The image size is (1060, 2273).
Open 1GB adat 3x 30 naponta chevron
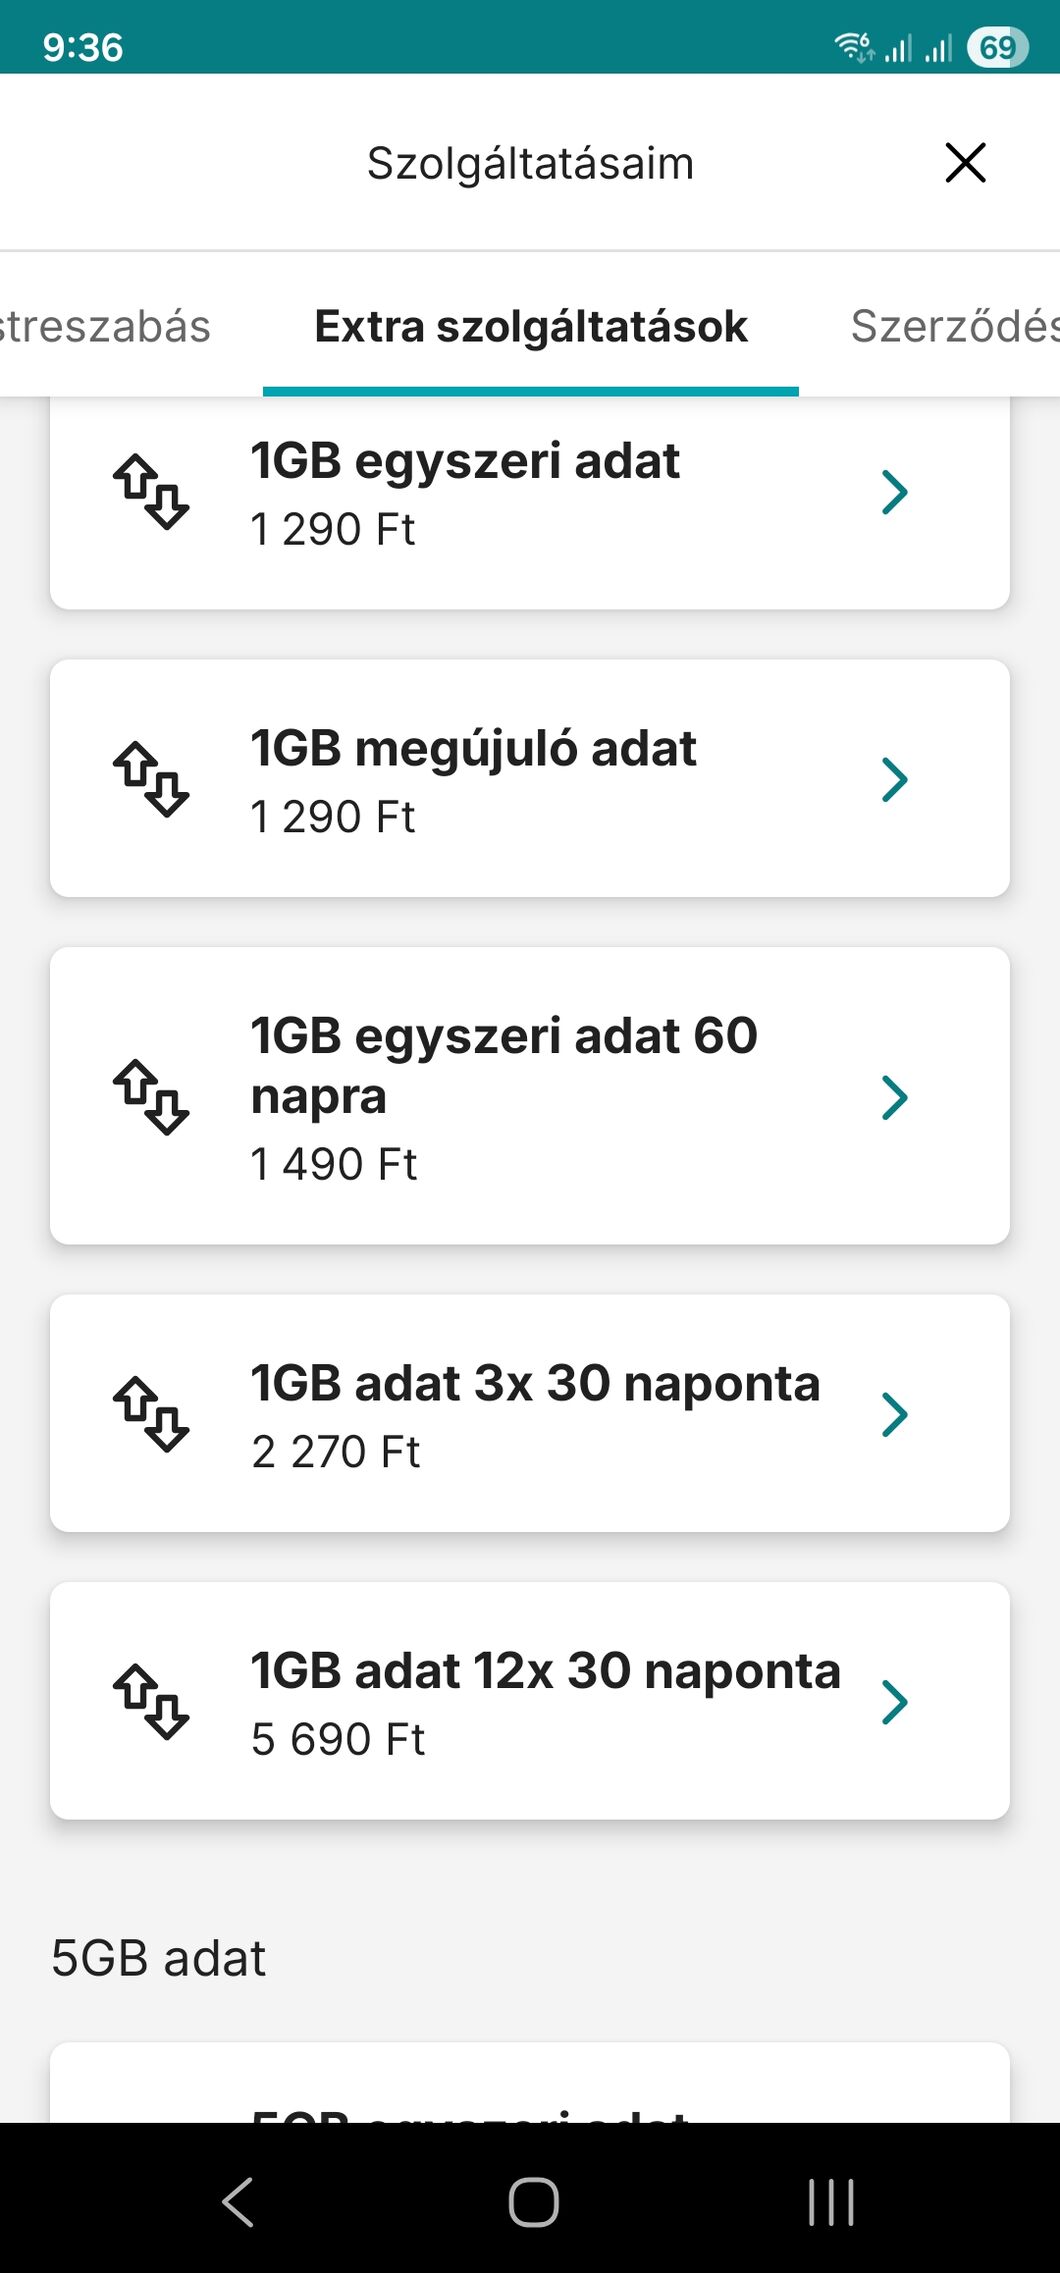point(894,1414)
